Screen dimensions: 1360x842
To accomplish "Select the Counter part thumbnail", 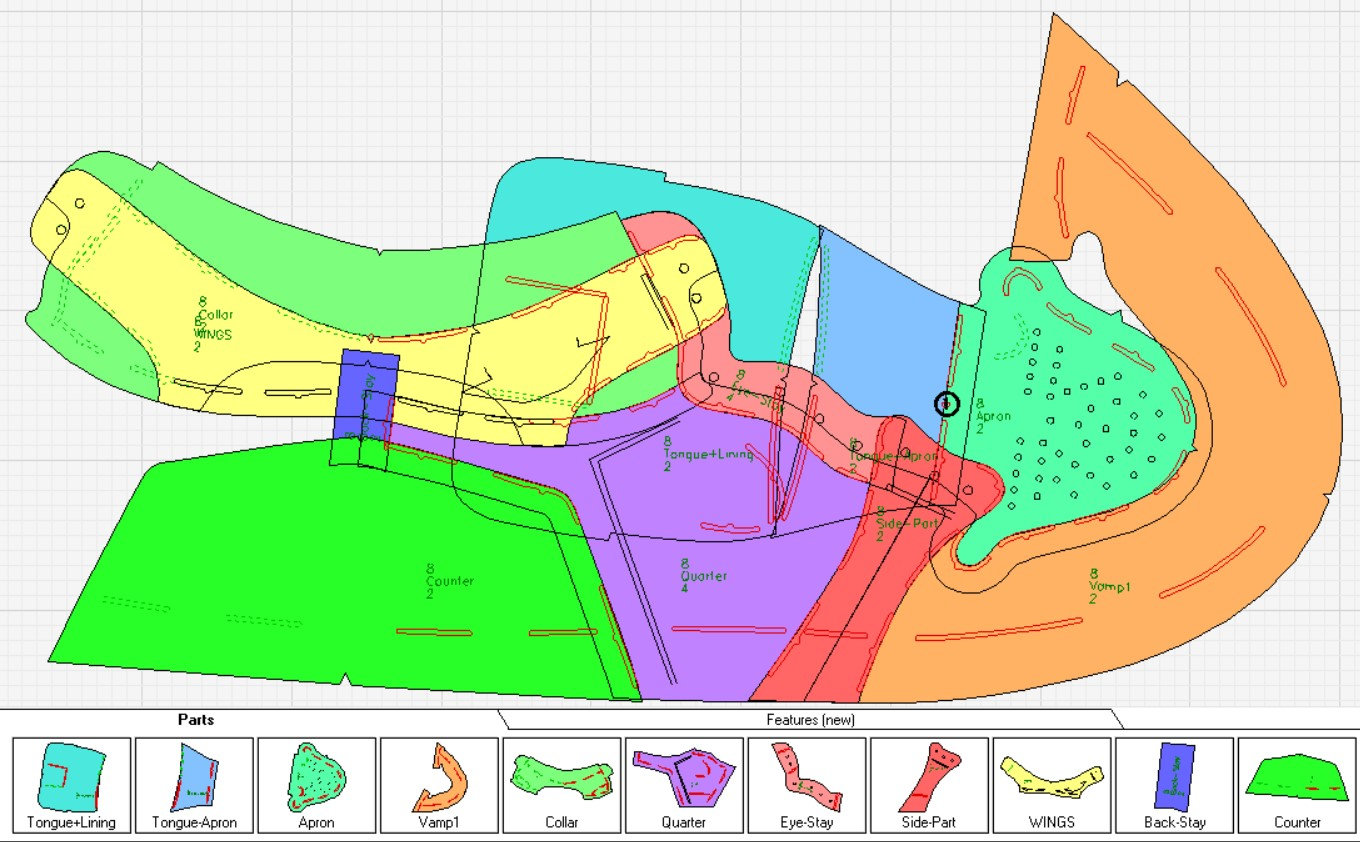I will pos(1297,785).
